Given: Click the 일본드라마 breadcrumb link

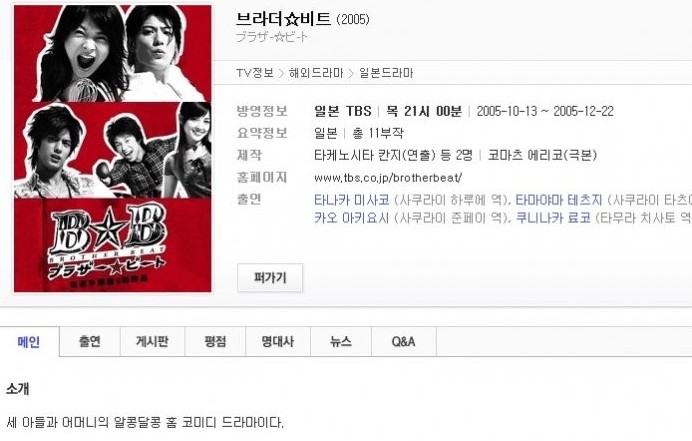Looking at the screenshot, I should (x=386, y=73).
